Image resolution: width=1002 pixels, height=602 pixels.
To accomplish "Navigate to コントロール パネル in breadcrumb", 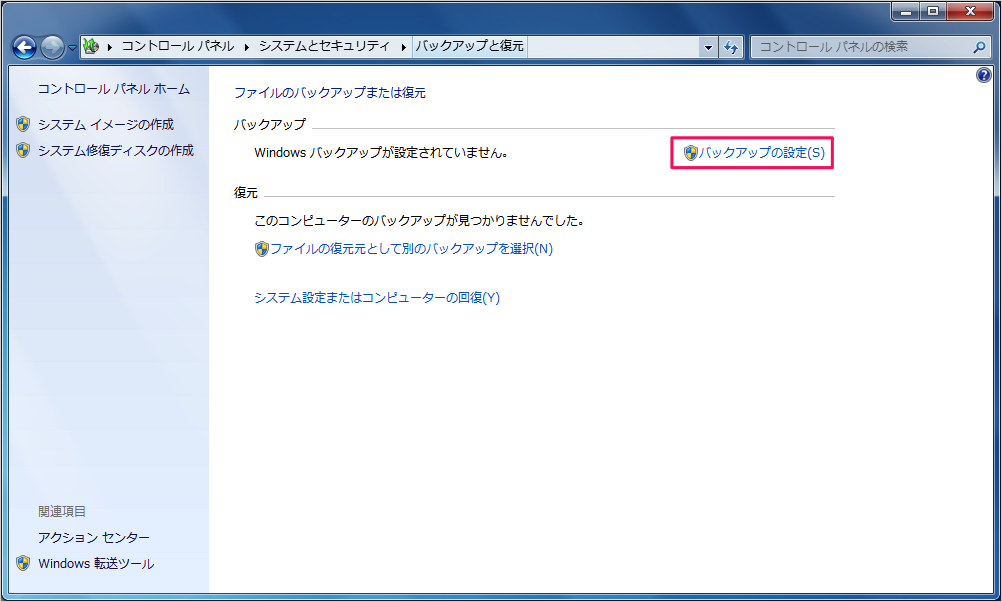I will 178,46.
